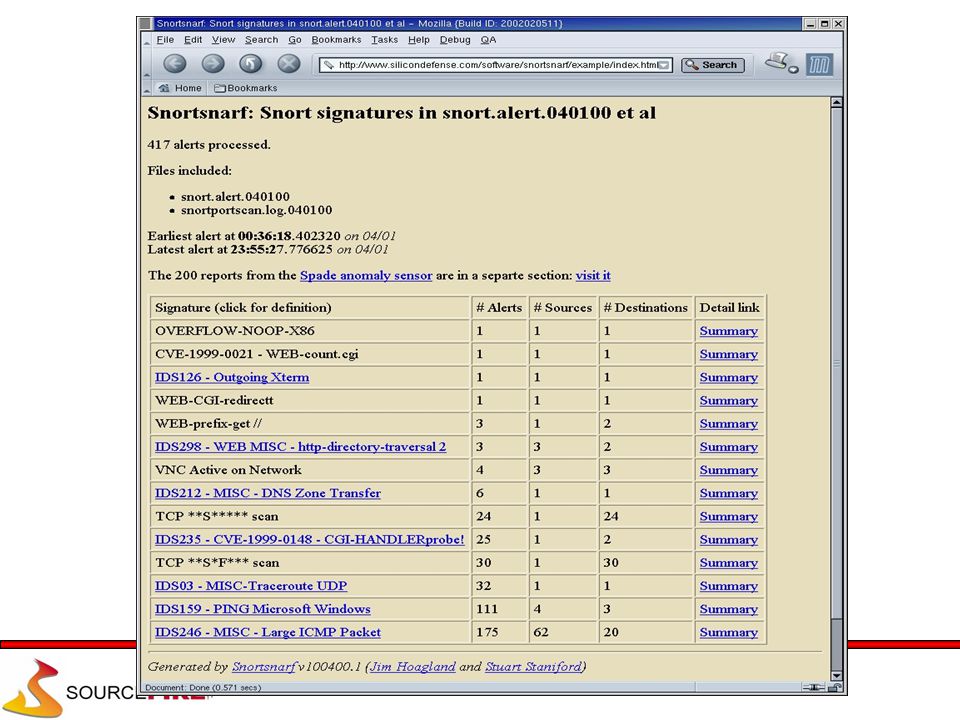Open IDS159 - PING Microsoft Windows link
This screenshot has width=960, height=720.
263,609
